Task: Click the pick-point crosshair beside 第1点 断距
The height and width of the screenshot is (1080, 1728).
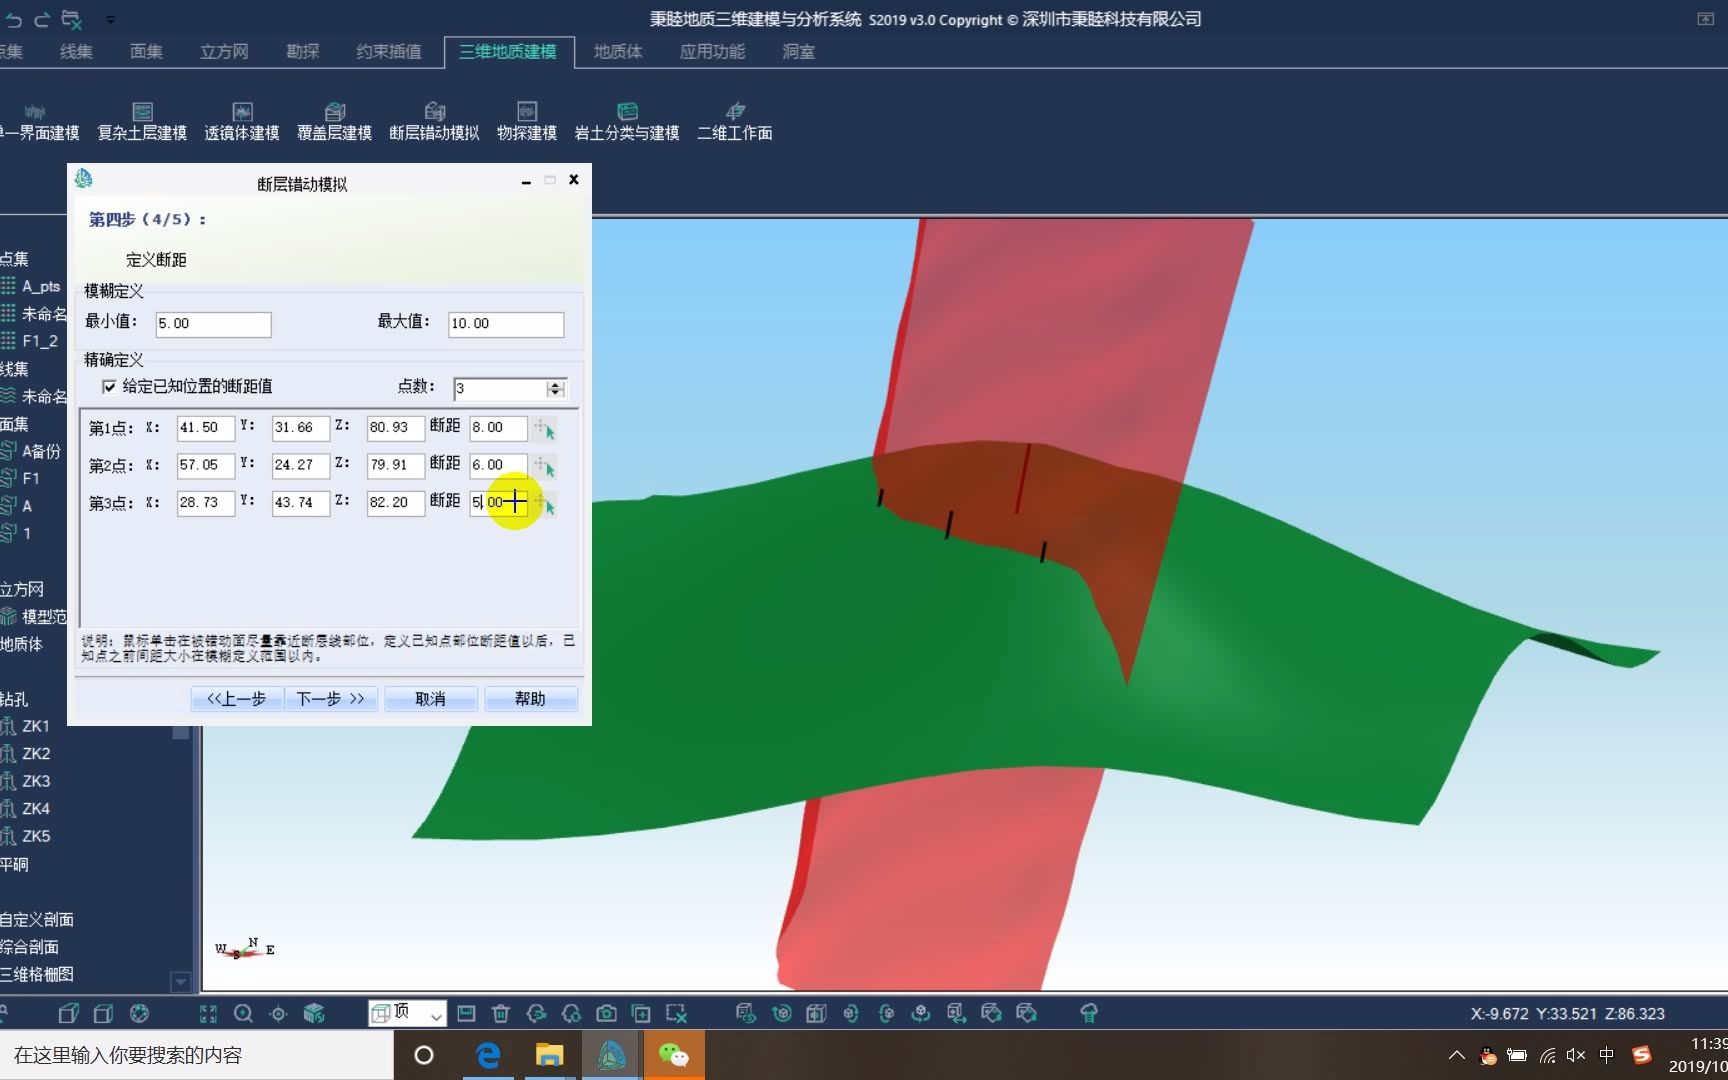Action: [x=544, y=428]
